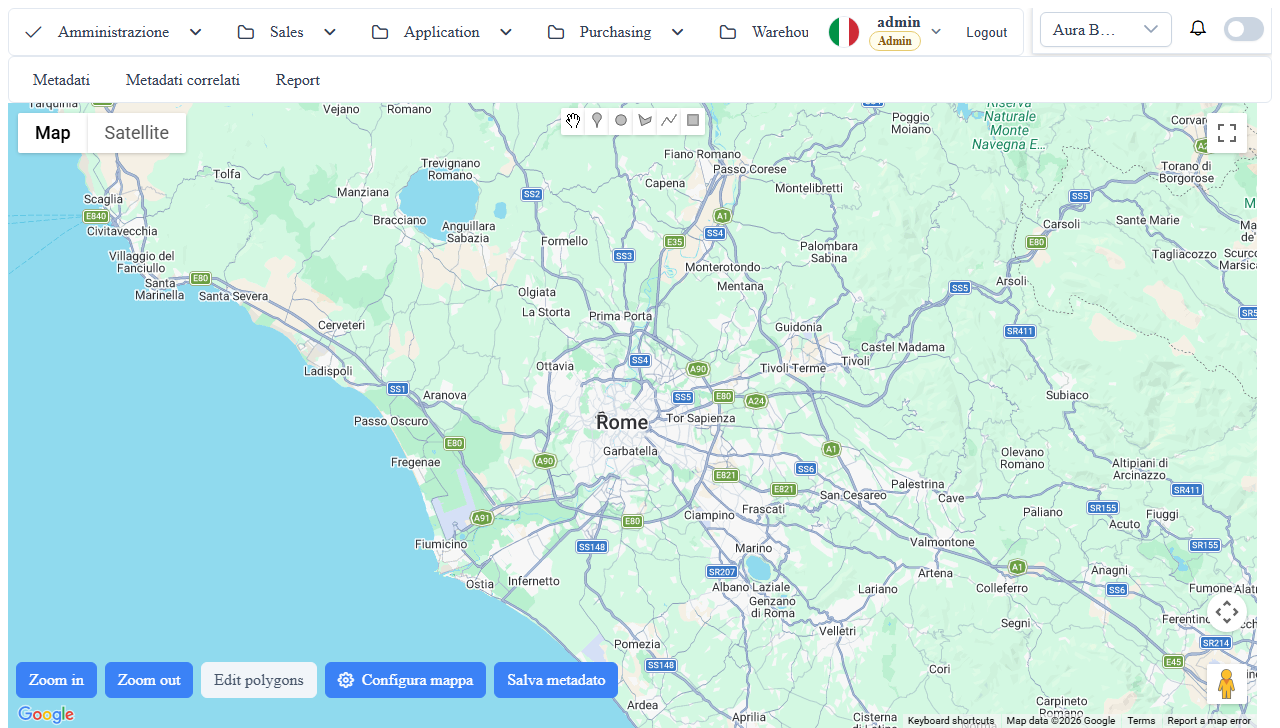Toggle fullscreen map view
This screenshot has width=1280, height=728.
(1227, 133)
